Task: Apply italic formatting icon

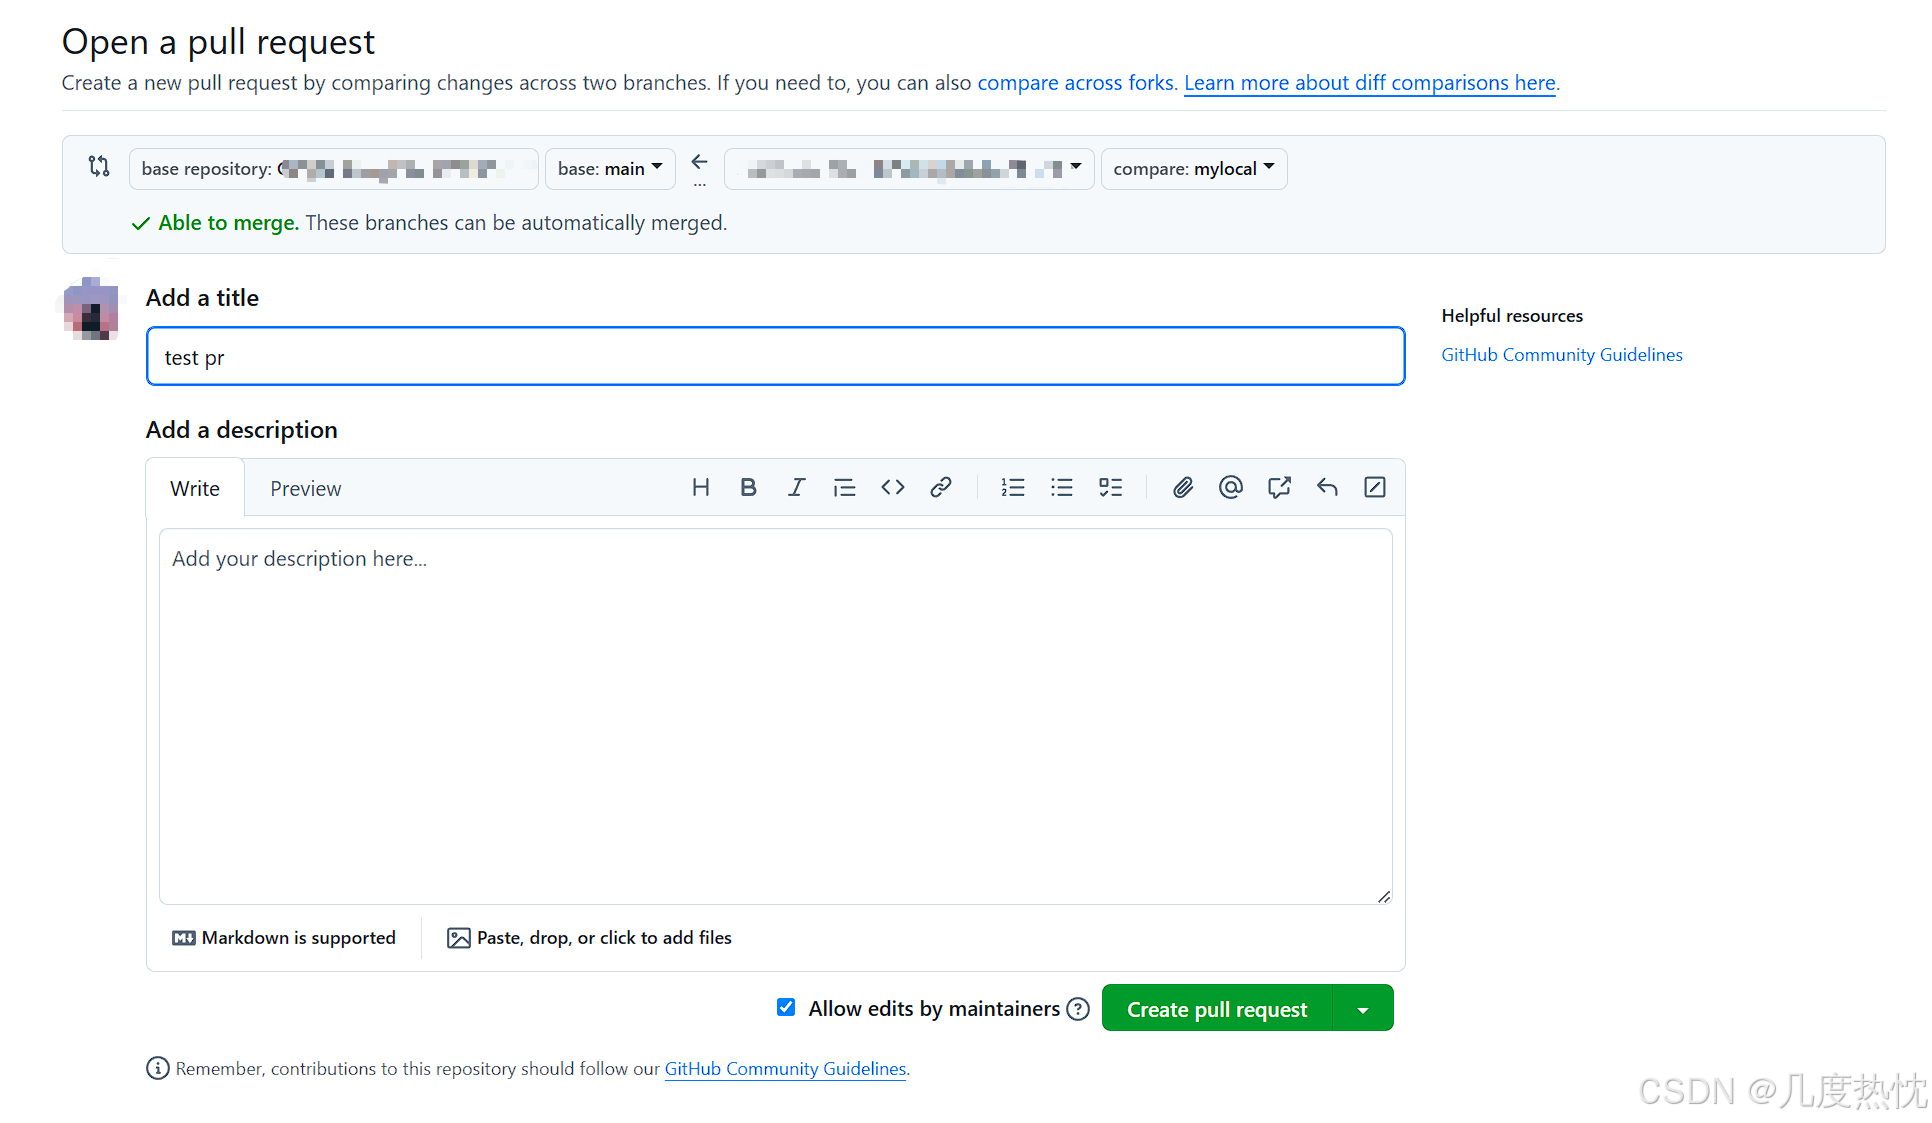Action: [796, 487]
